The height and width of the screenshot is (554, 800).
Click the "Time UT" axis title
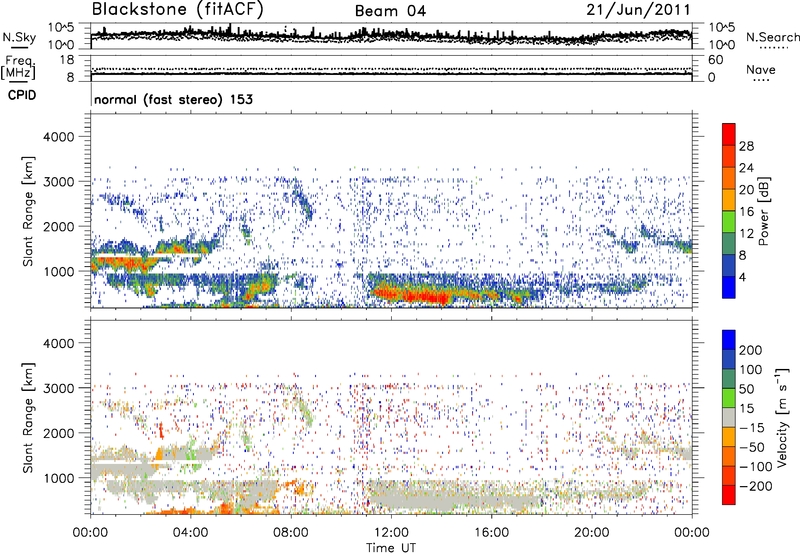[391, 548]
